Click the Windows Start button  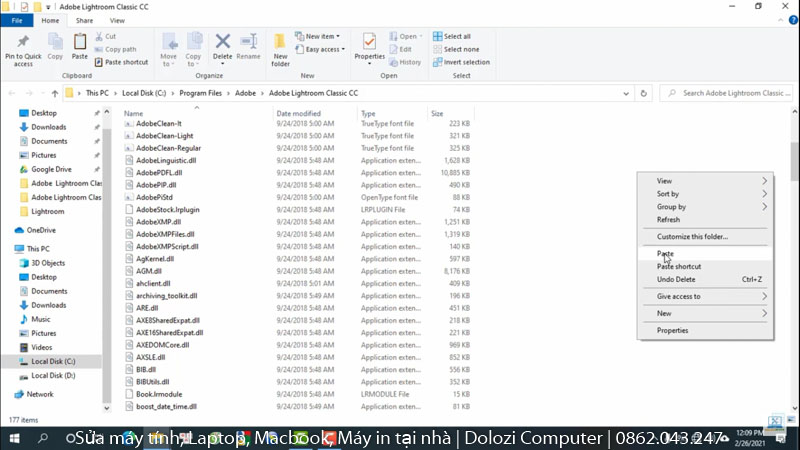[x=15, y=439]
